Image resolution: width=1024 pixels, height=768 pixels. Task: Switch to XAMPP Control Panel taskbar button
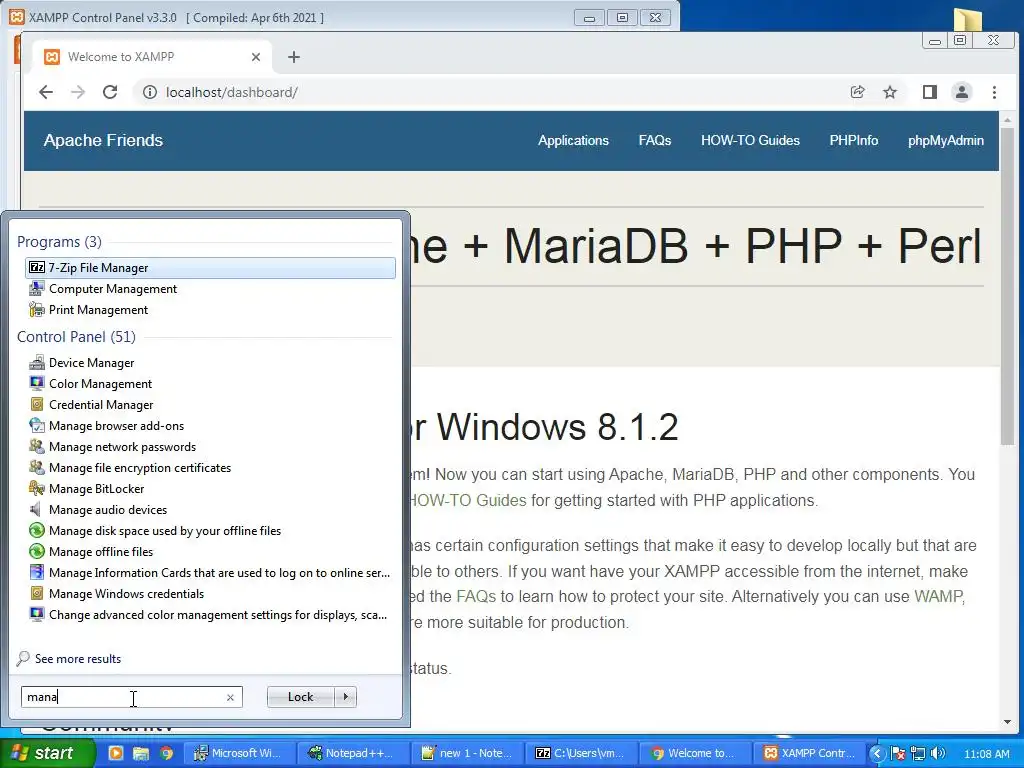pyautogui.click(x=809, y=753)
